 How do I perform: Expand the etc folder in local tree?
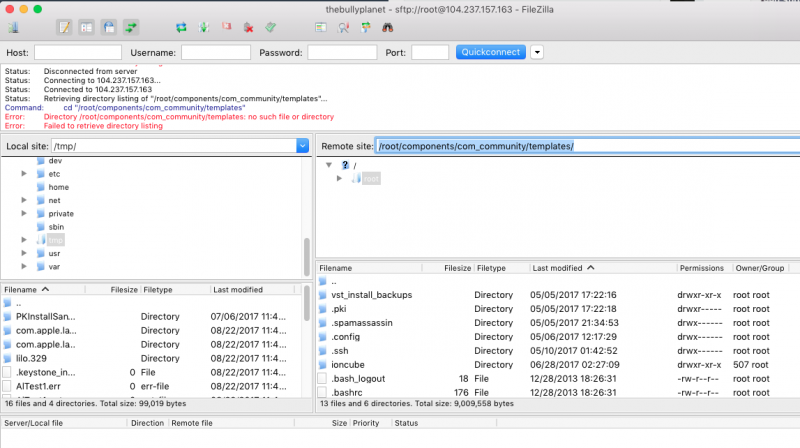pos(23,174)
